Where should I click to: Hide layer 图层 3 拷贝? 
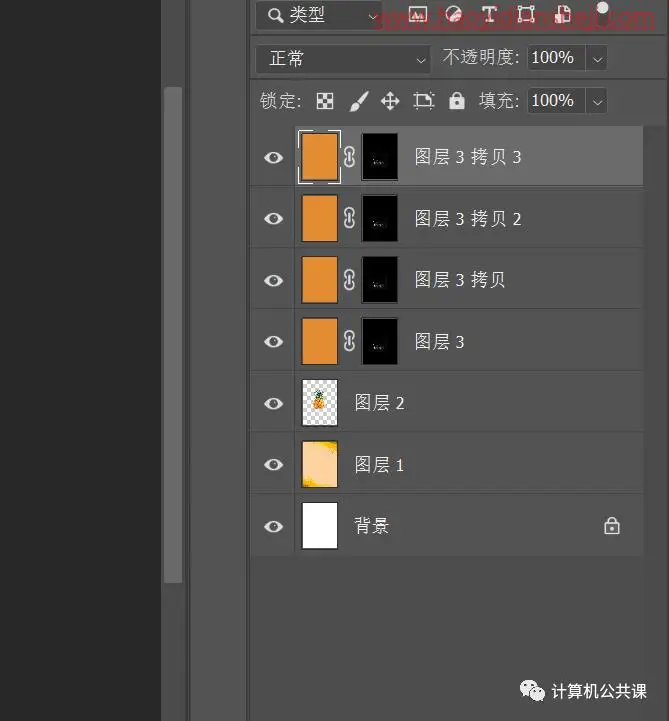[x=274, y=280]
